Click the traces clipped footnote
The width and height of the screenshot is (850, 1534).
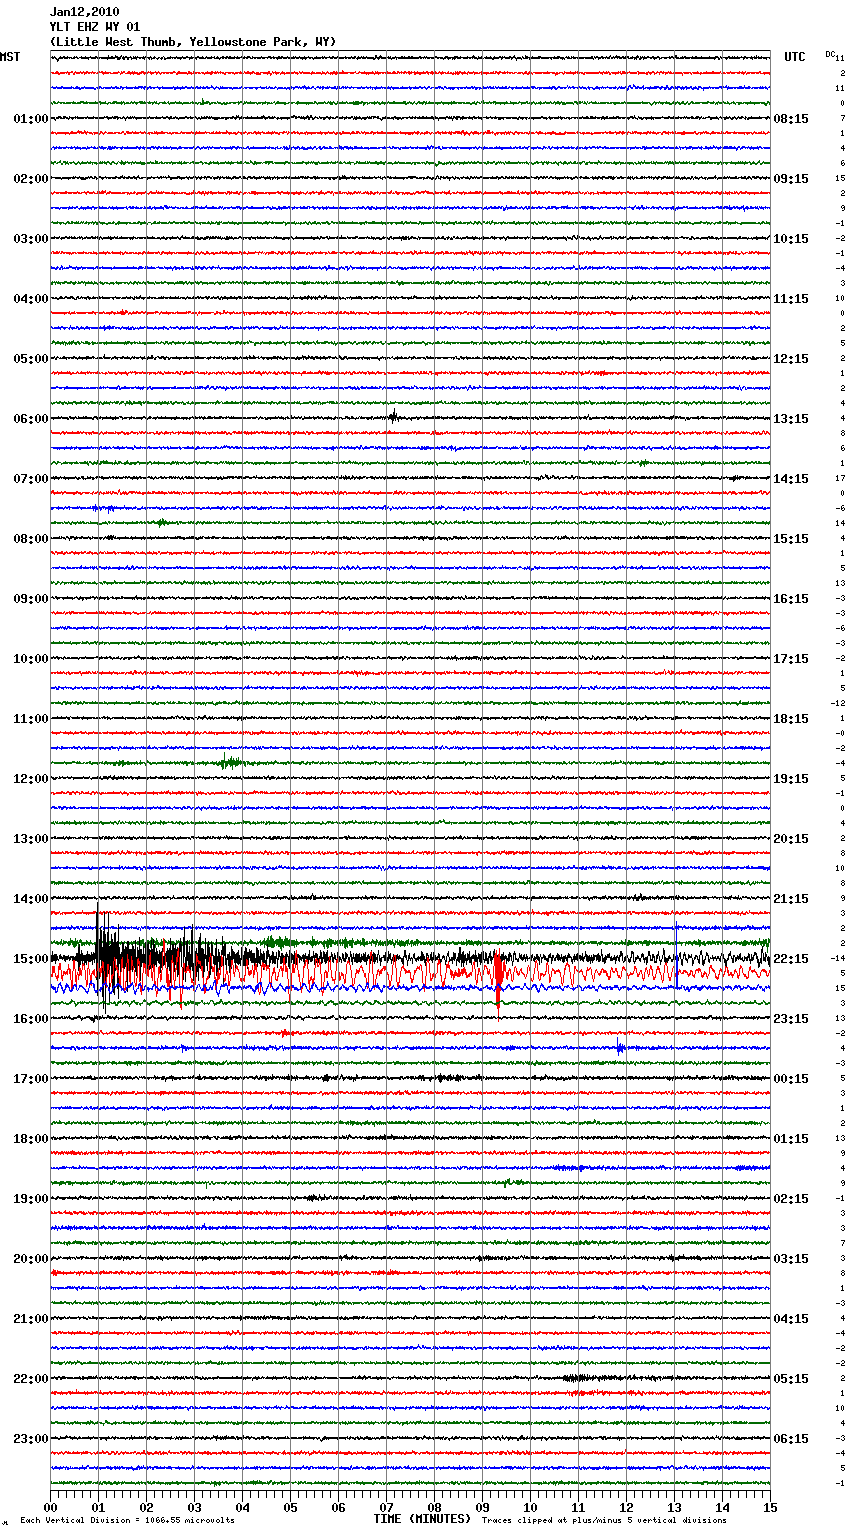click(x=604, y=1520)
